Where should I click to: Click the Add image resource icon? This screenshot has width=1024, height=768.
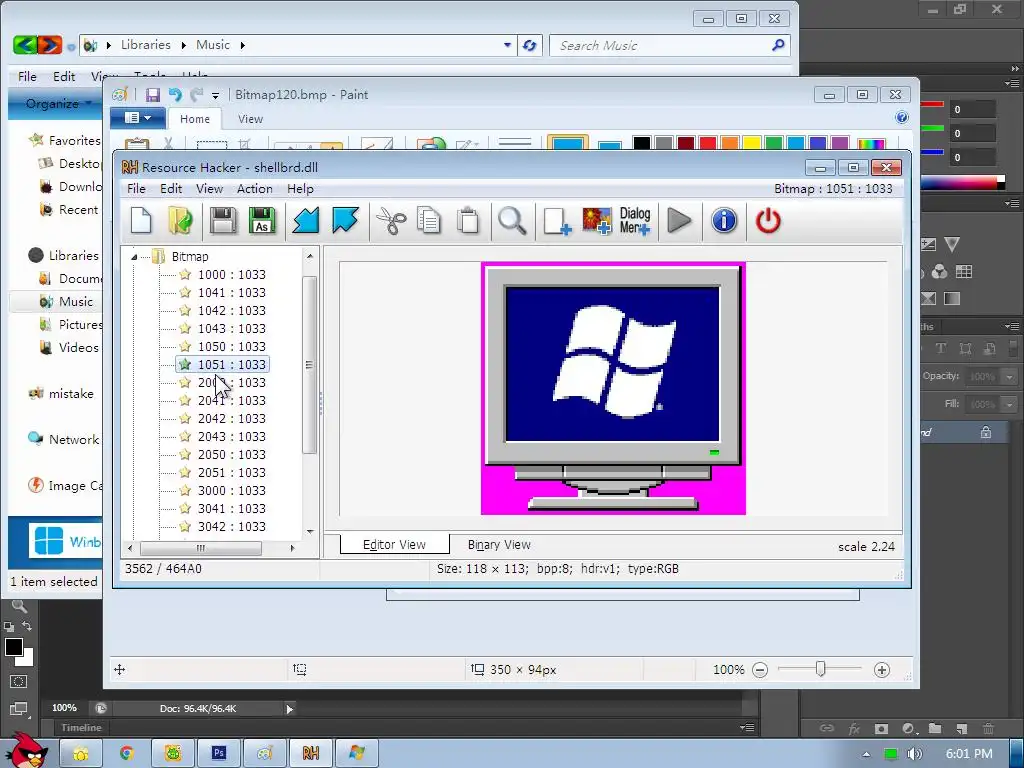tap(596, 221)
